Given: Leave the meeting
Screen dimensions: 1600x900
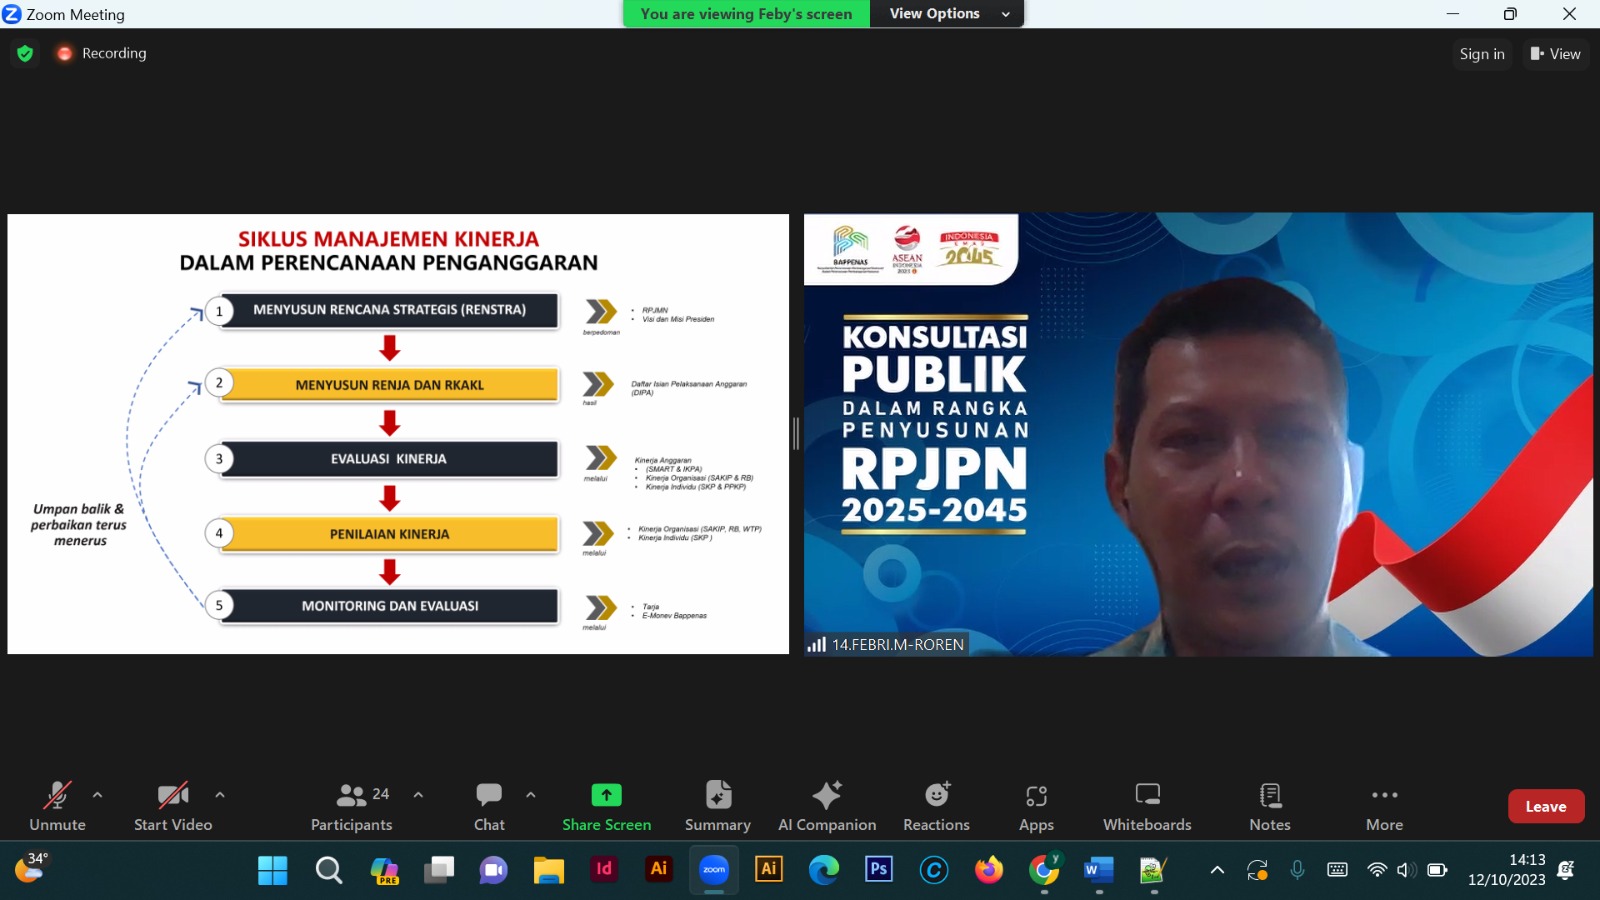Looking at the screenshot, I should [x=1545, y=806].
